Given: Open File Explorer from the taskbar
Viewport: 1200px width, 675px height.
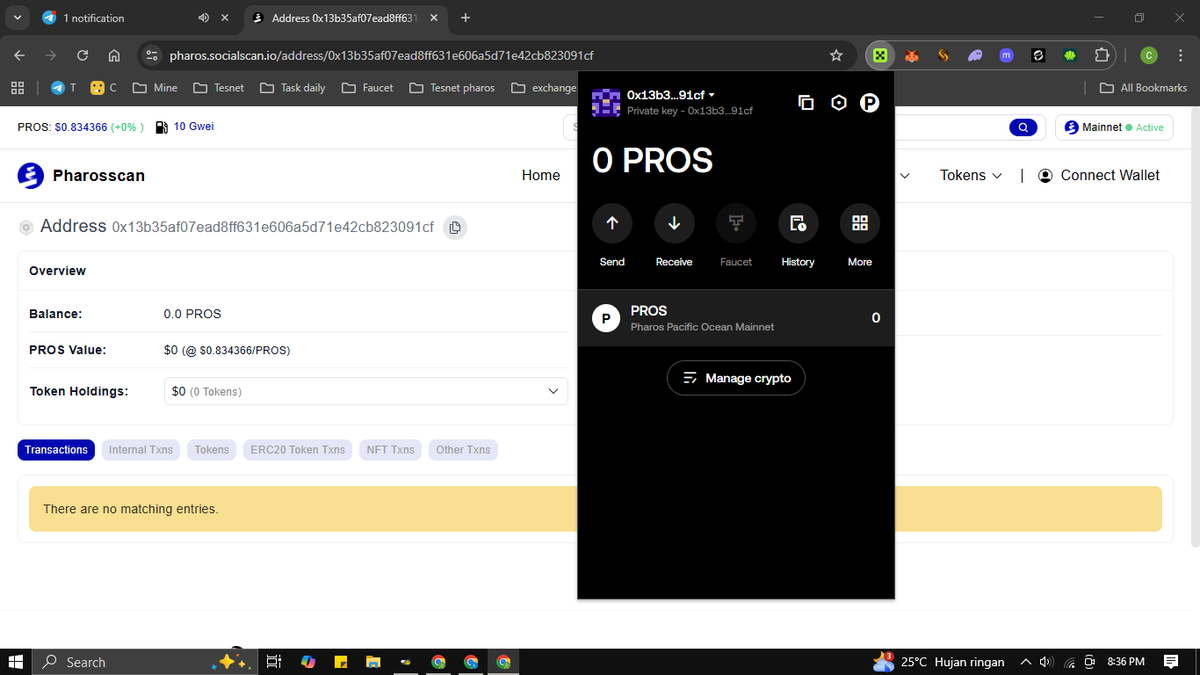Looking at the screenshot, I should point(372,662).
